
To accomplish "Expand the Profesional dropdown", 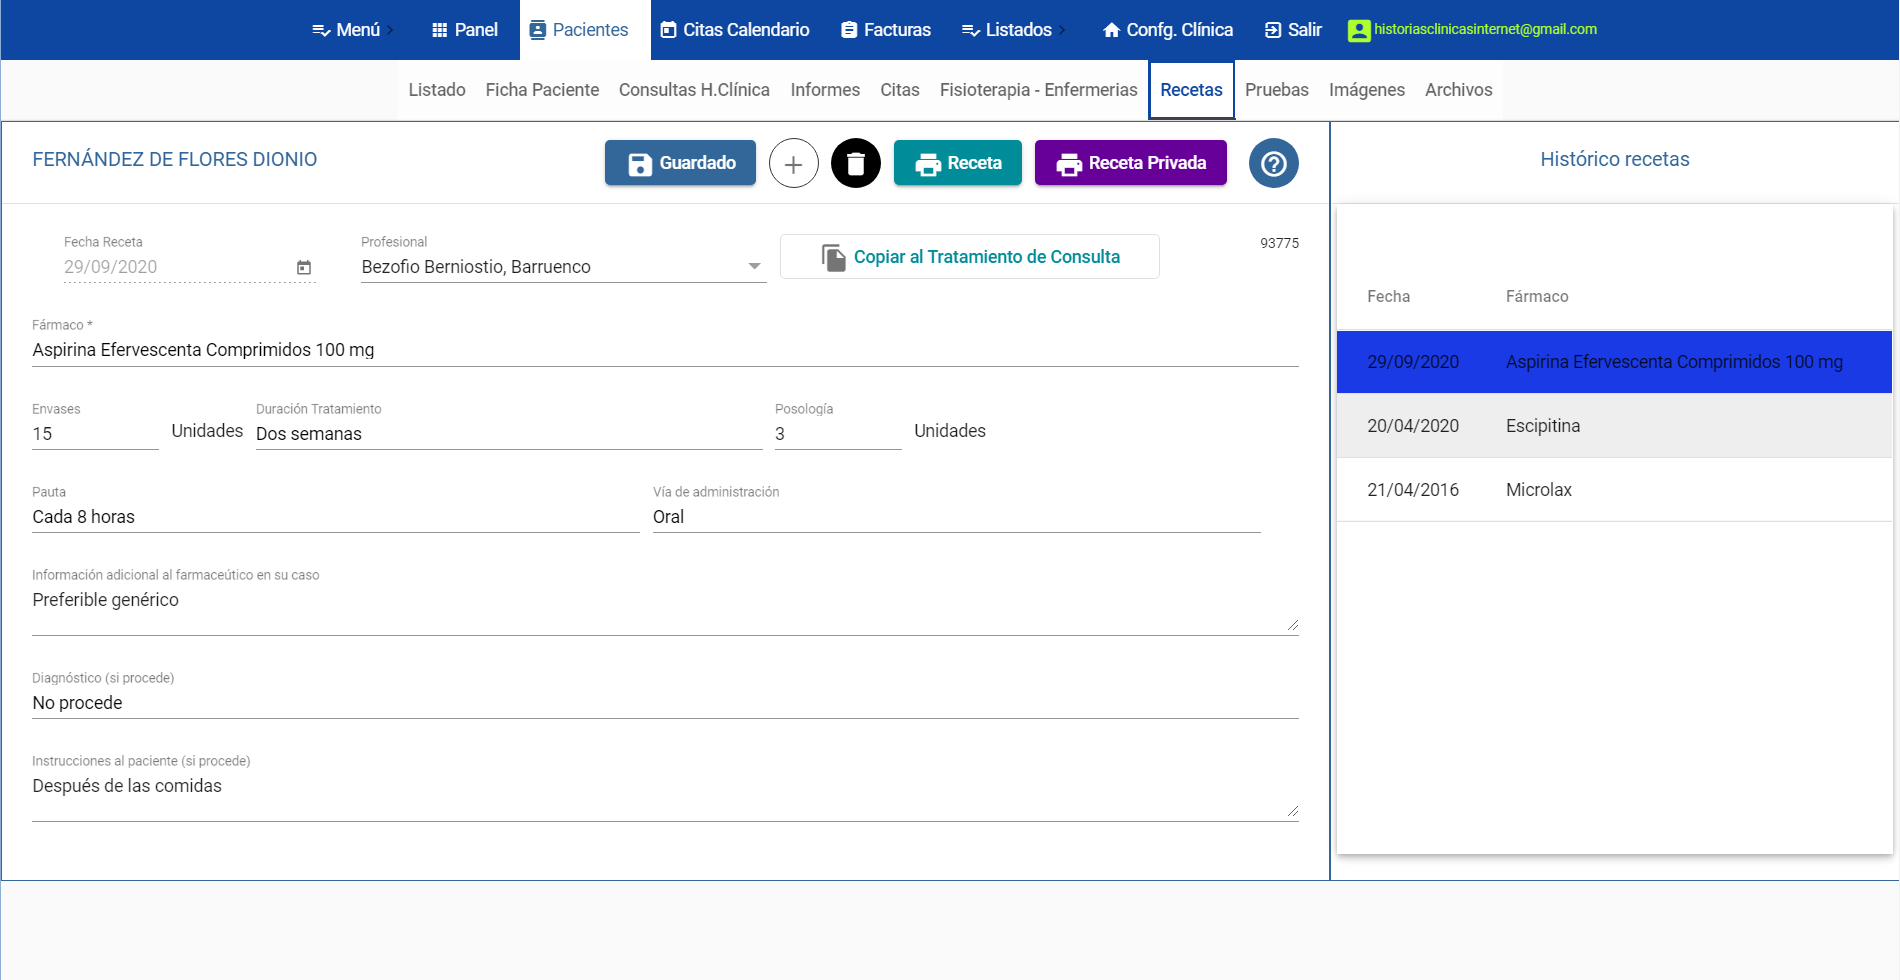I will tap(754, 267).
